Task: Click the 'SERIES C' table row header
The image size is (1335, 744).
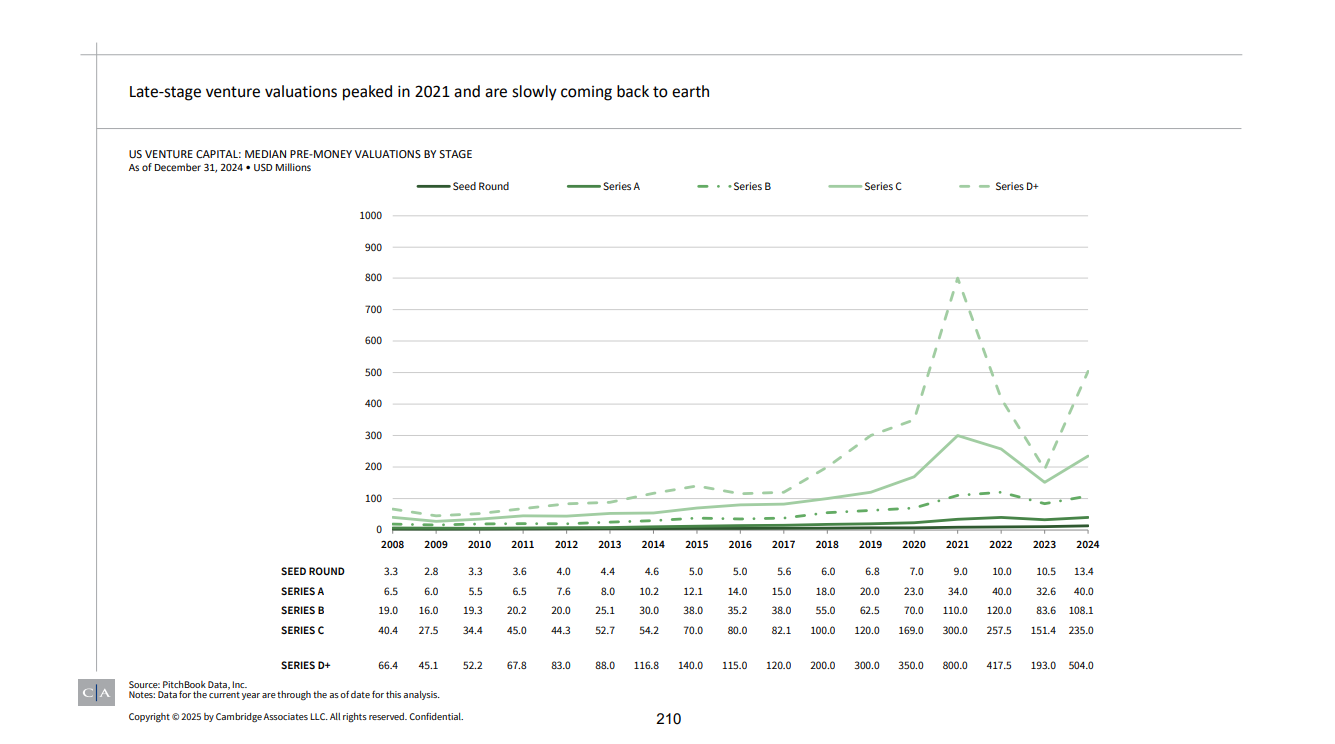Action: click(x=303, y=630)
